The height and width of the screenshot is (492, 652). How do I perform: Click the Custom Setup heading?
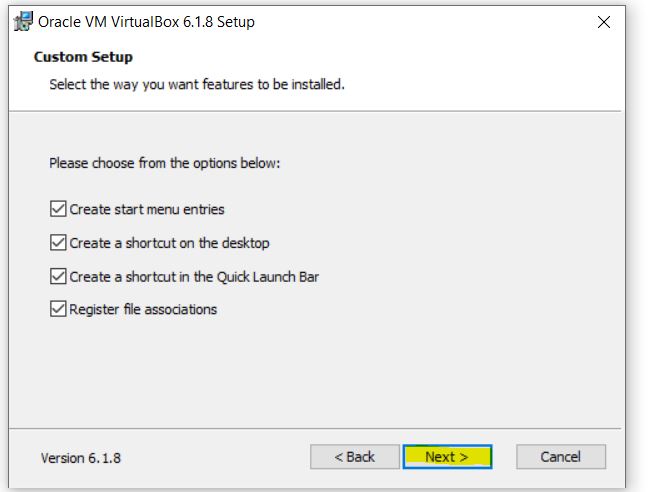click(83, 57)
